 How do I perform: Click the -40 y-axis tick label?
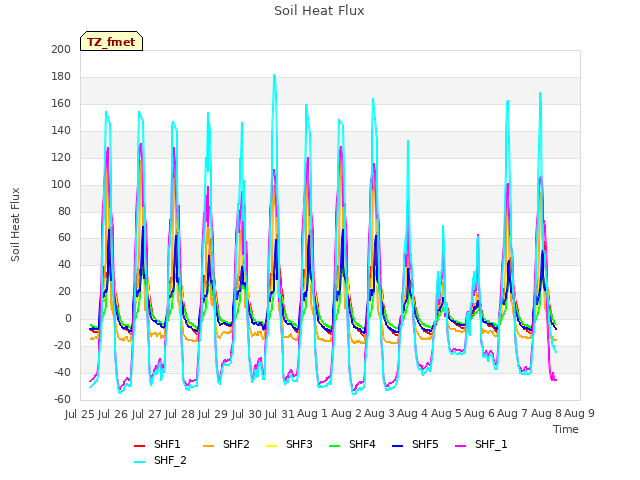(x=62, y=372)
